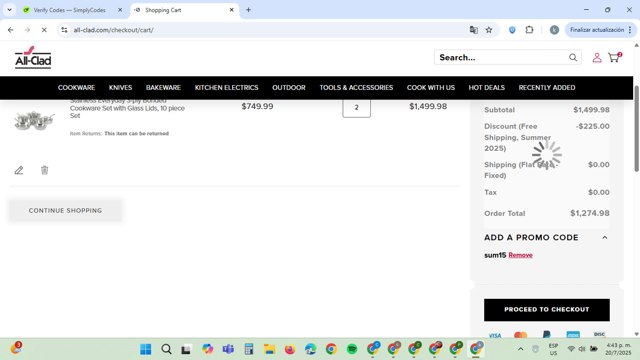The width and height of the screenshot is (640, 360).
Task: Click browser back arrow
Action: pyautogui.click(x=11, y=30)
